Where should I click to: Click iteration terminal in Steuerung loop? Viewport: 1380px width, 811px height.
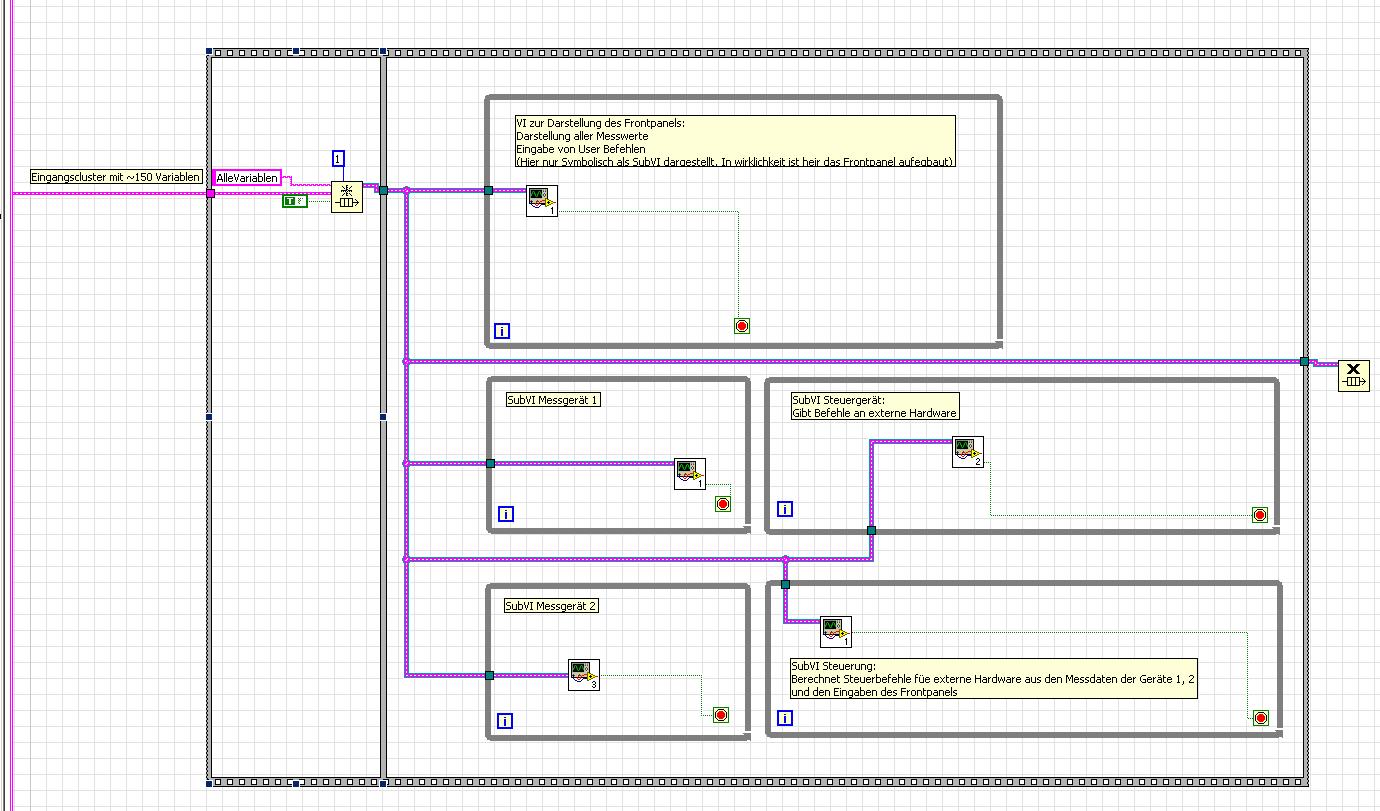pyautogui.click(x=785, y=717)
